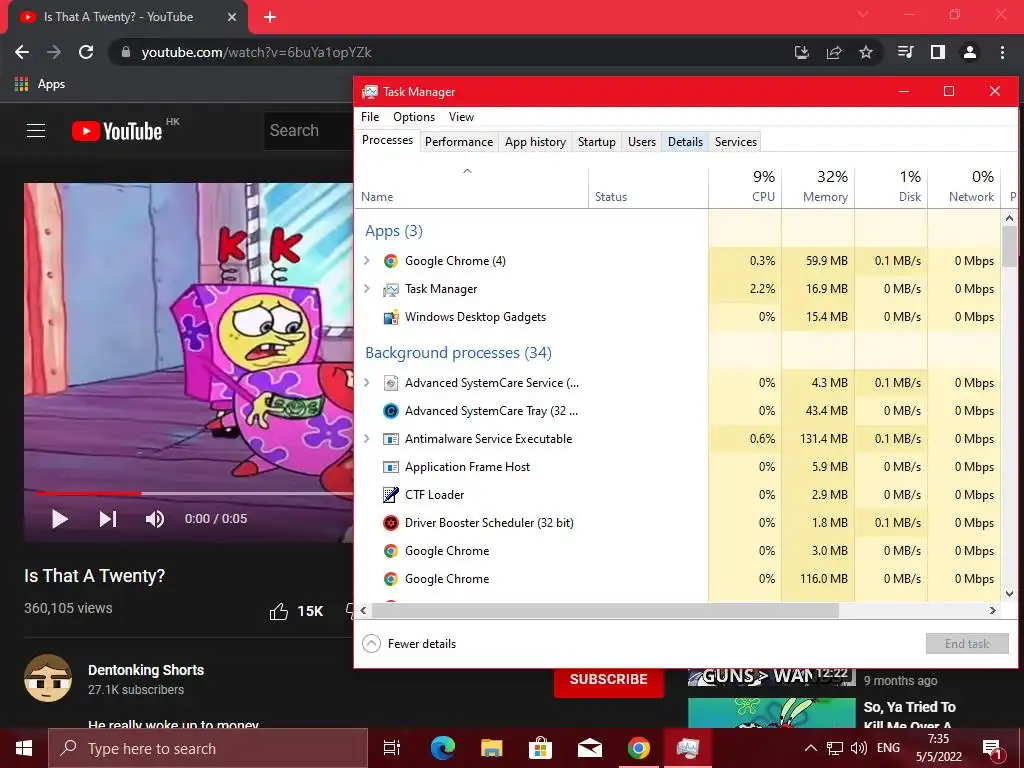
Task: Mute the video volume
Action: click(x=155, y=519)
